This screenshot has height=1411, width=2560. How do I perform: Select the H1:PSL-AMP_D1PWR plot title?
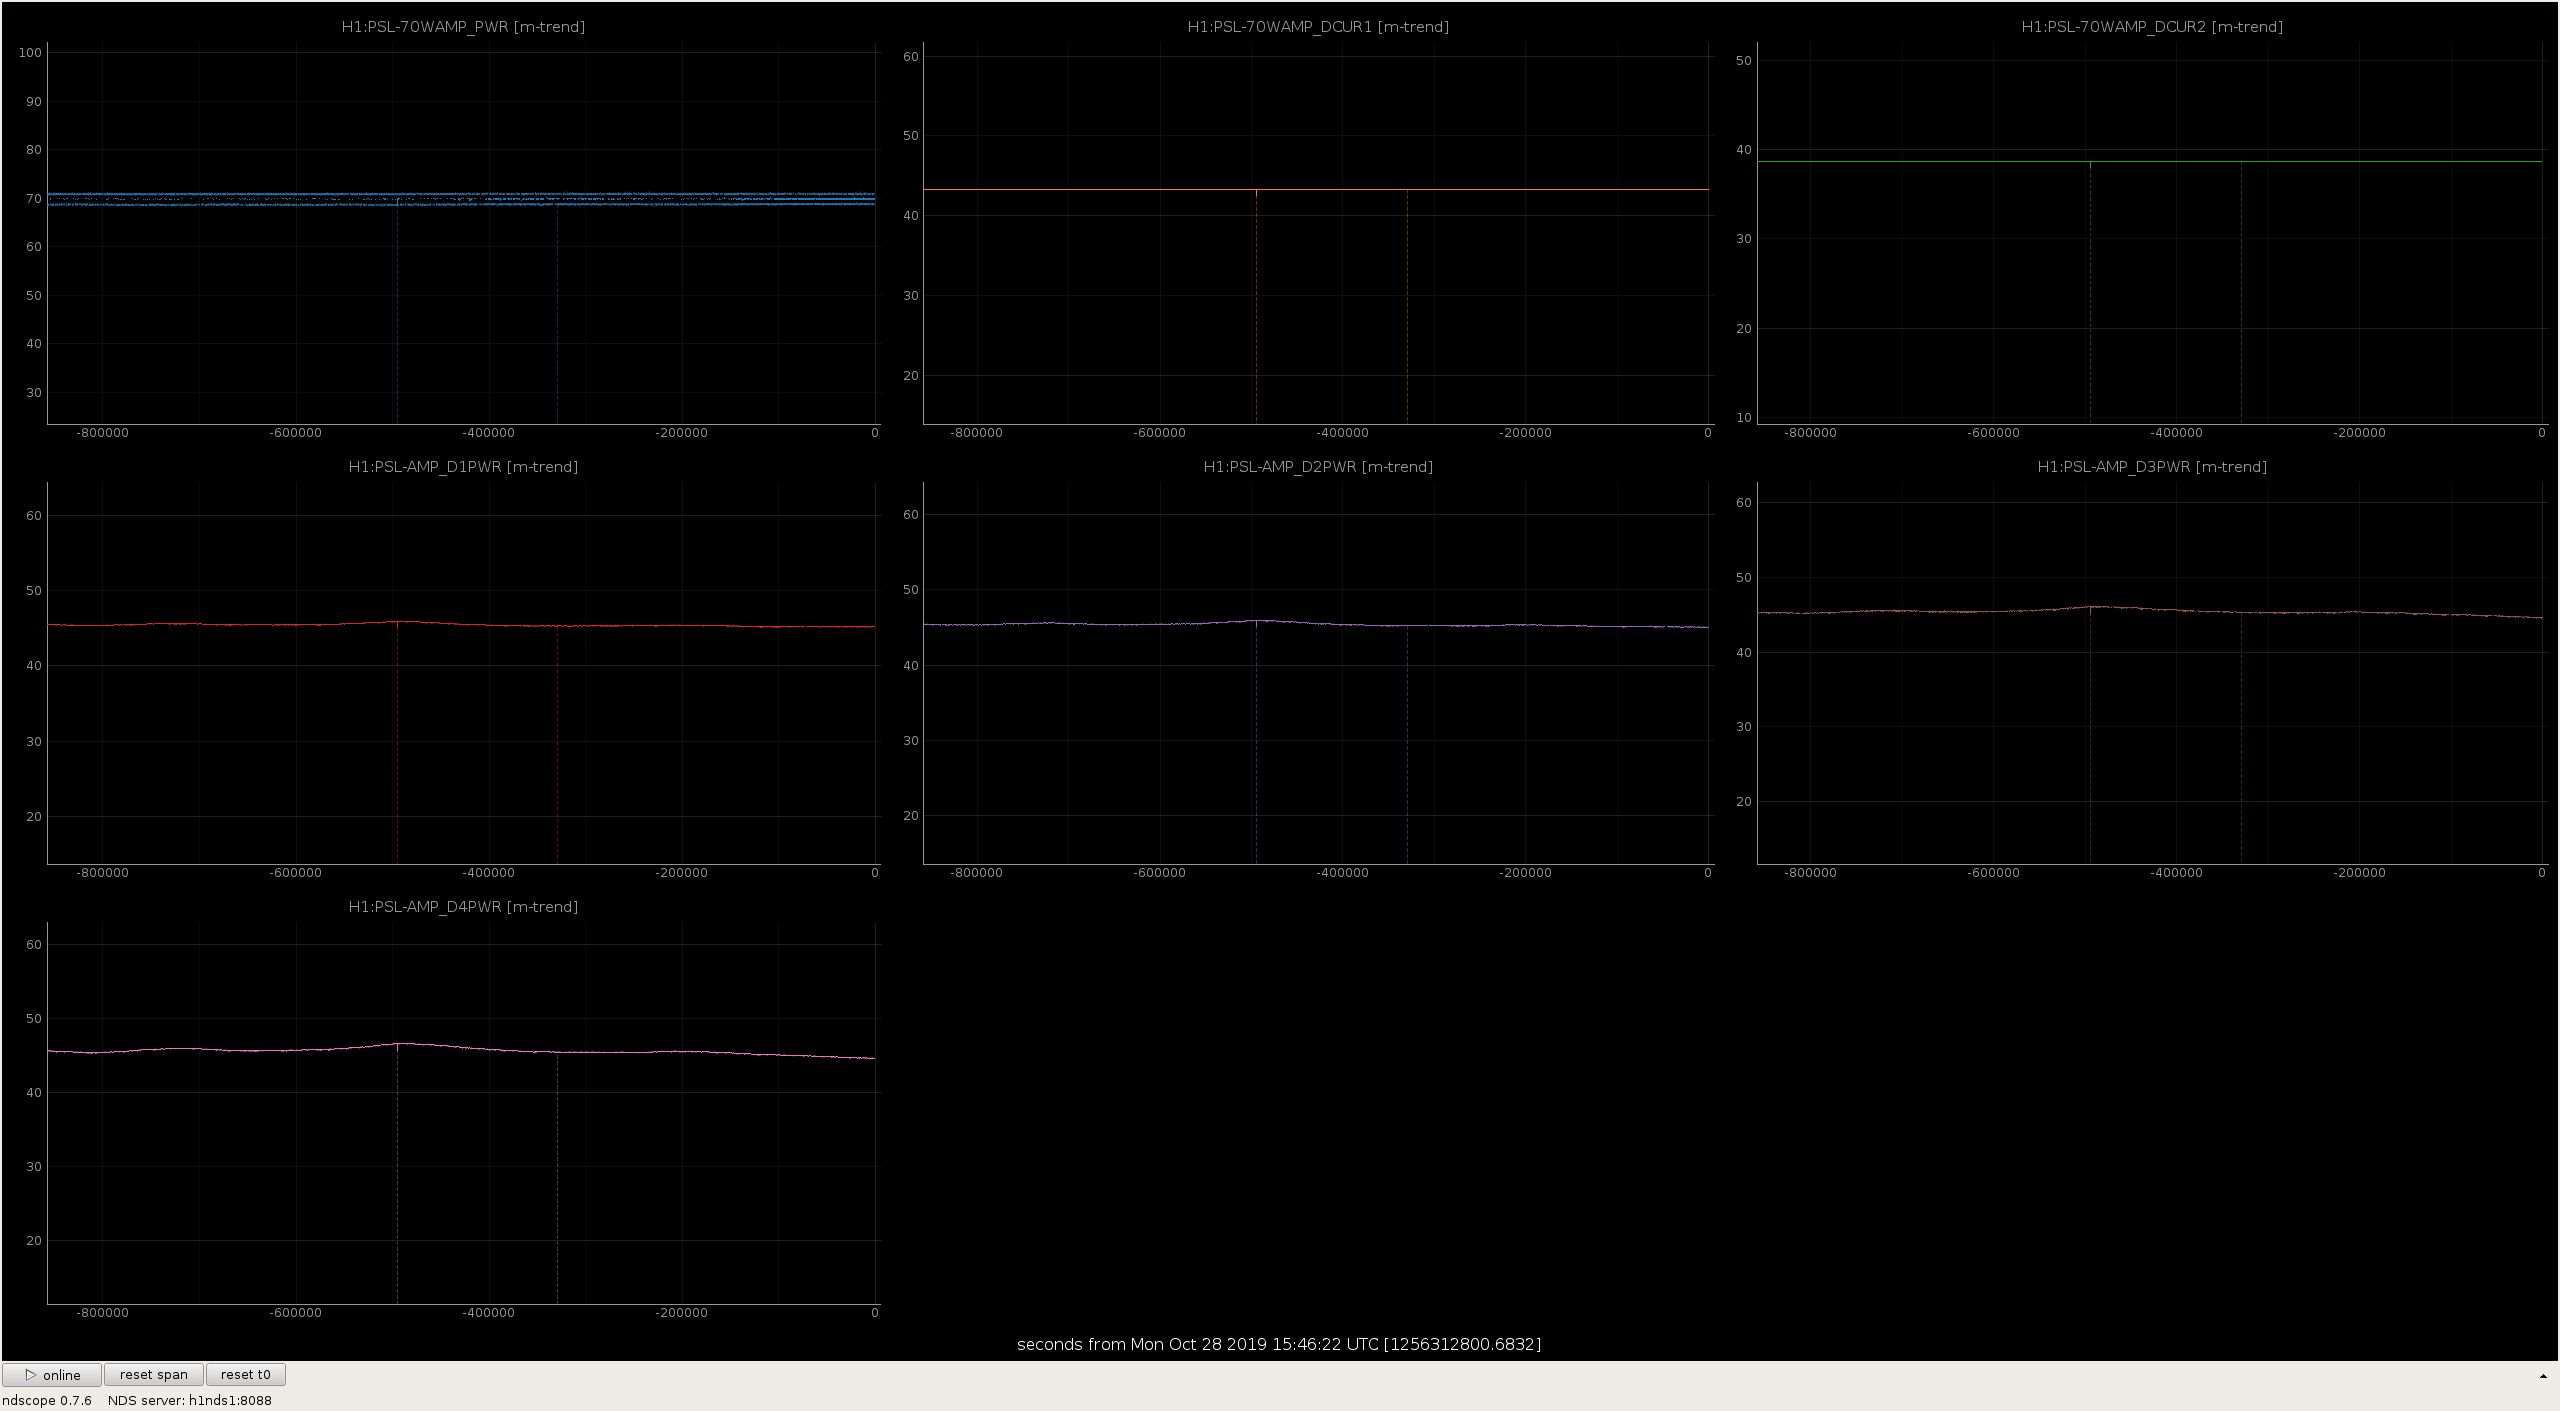(x=463, y=467)
